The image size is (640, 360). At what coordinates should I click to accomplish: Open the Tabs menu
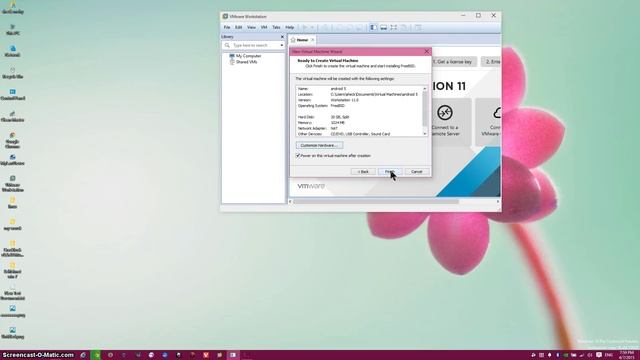point(276,27)
